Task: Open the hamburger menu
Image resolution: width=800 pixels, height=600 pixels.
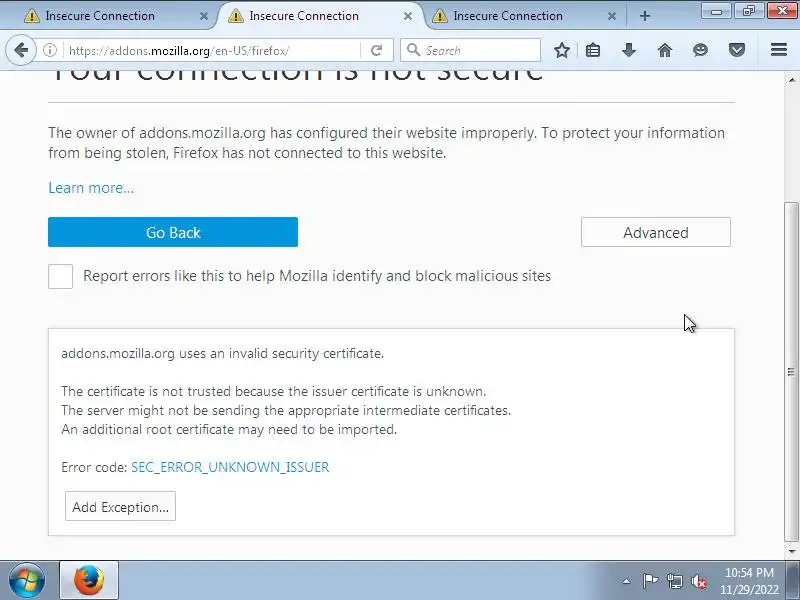Action: click(779, 49)
